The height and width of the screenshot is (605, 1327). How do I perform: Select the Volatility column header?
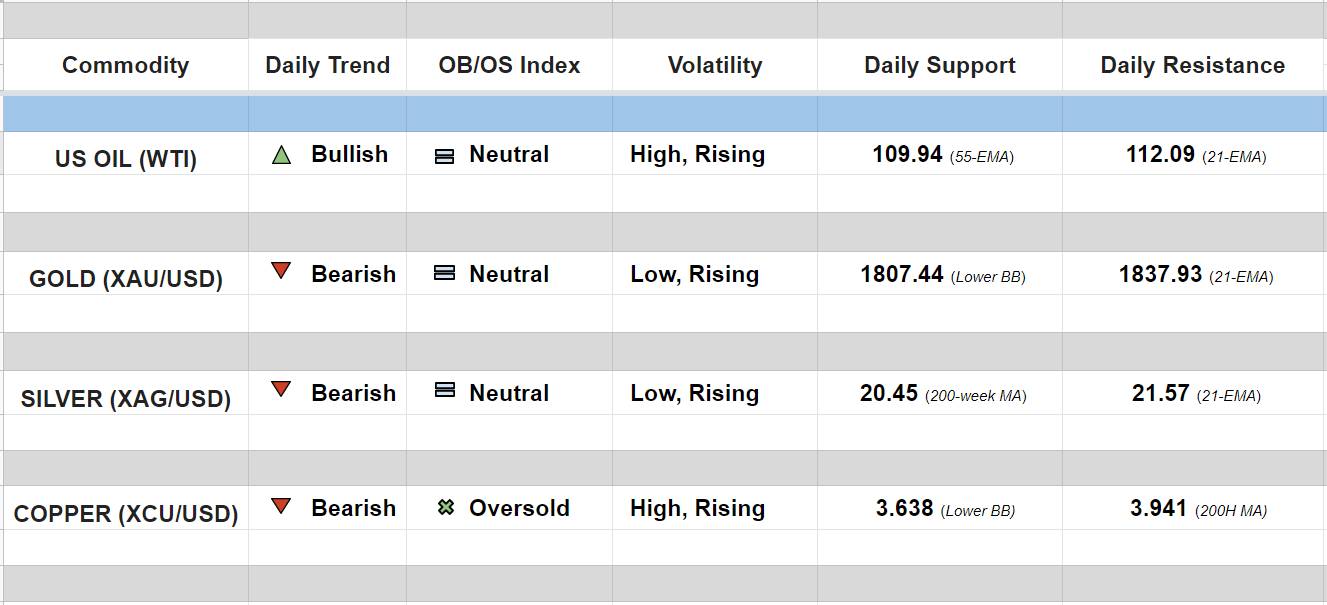pos(714,66)
